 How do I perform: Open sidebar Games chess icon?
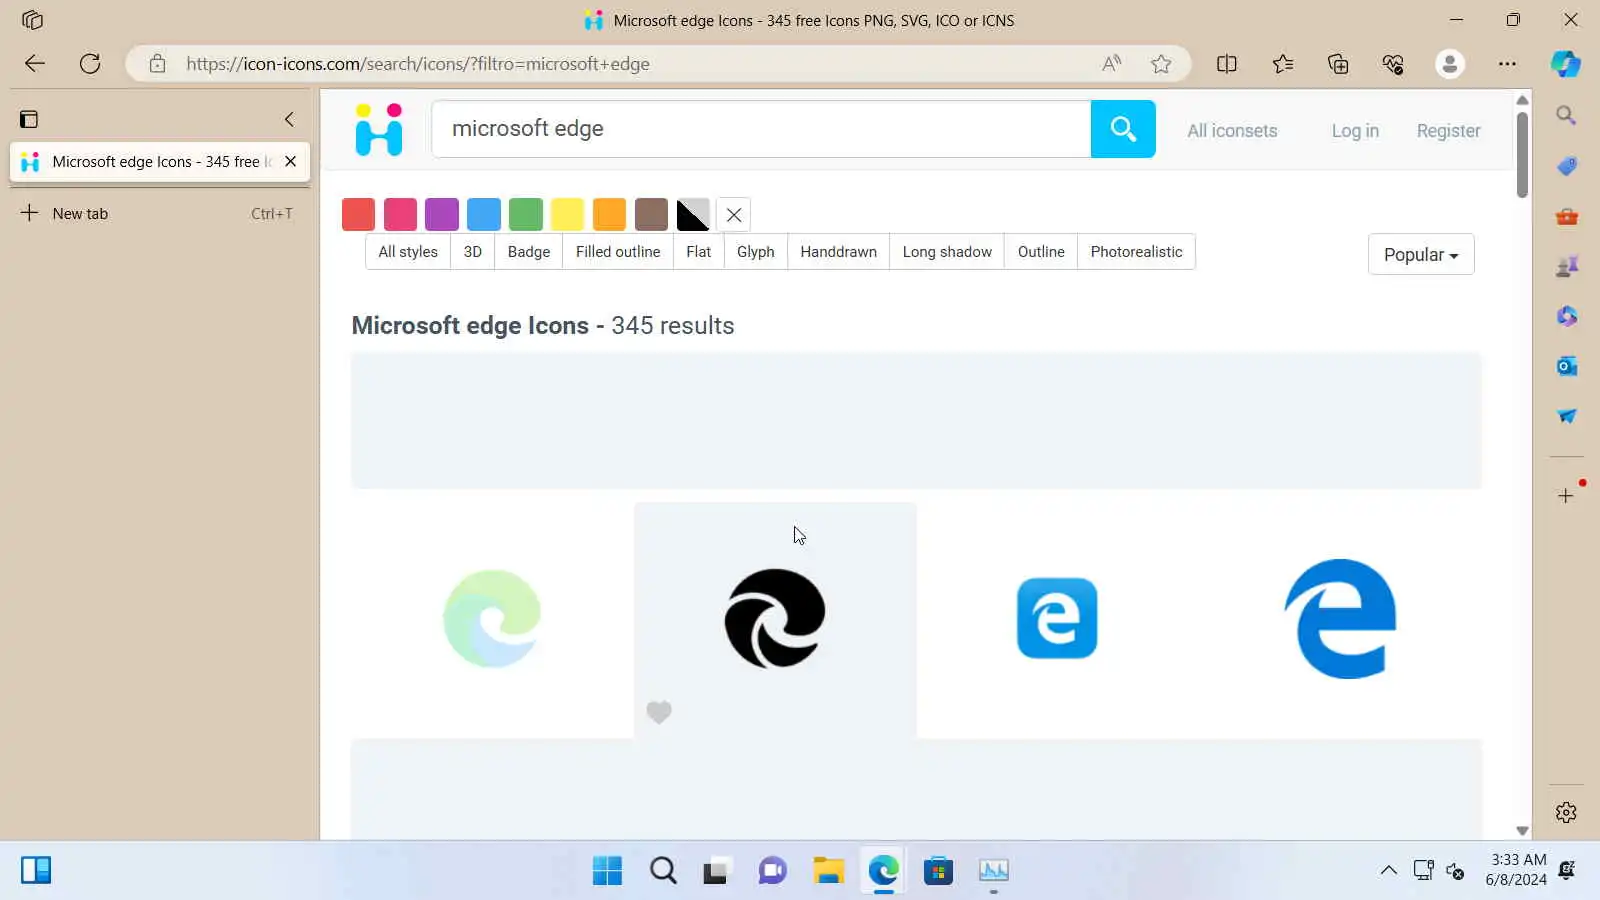click(x=1566, y=266)
